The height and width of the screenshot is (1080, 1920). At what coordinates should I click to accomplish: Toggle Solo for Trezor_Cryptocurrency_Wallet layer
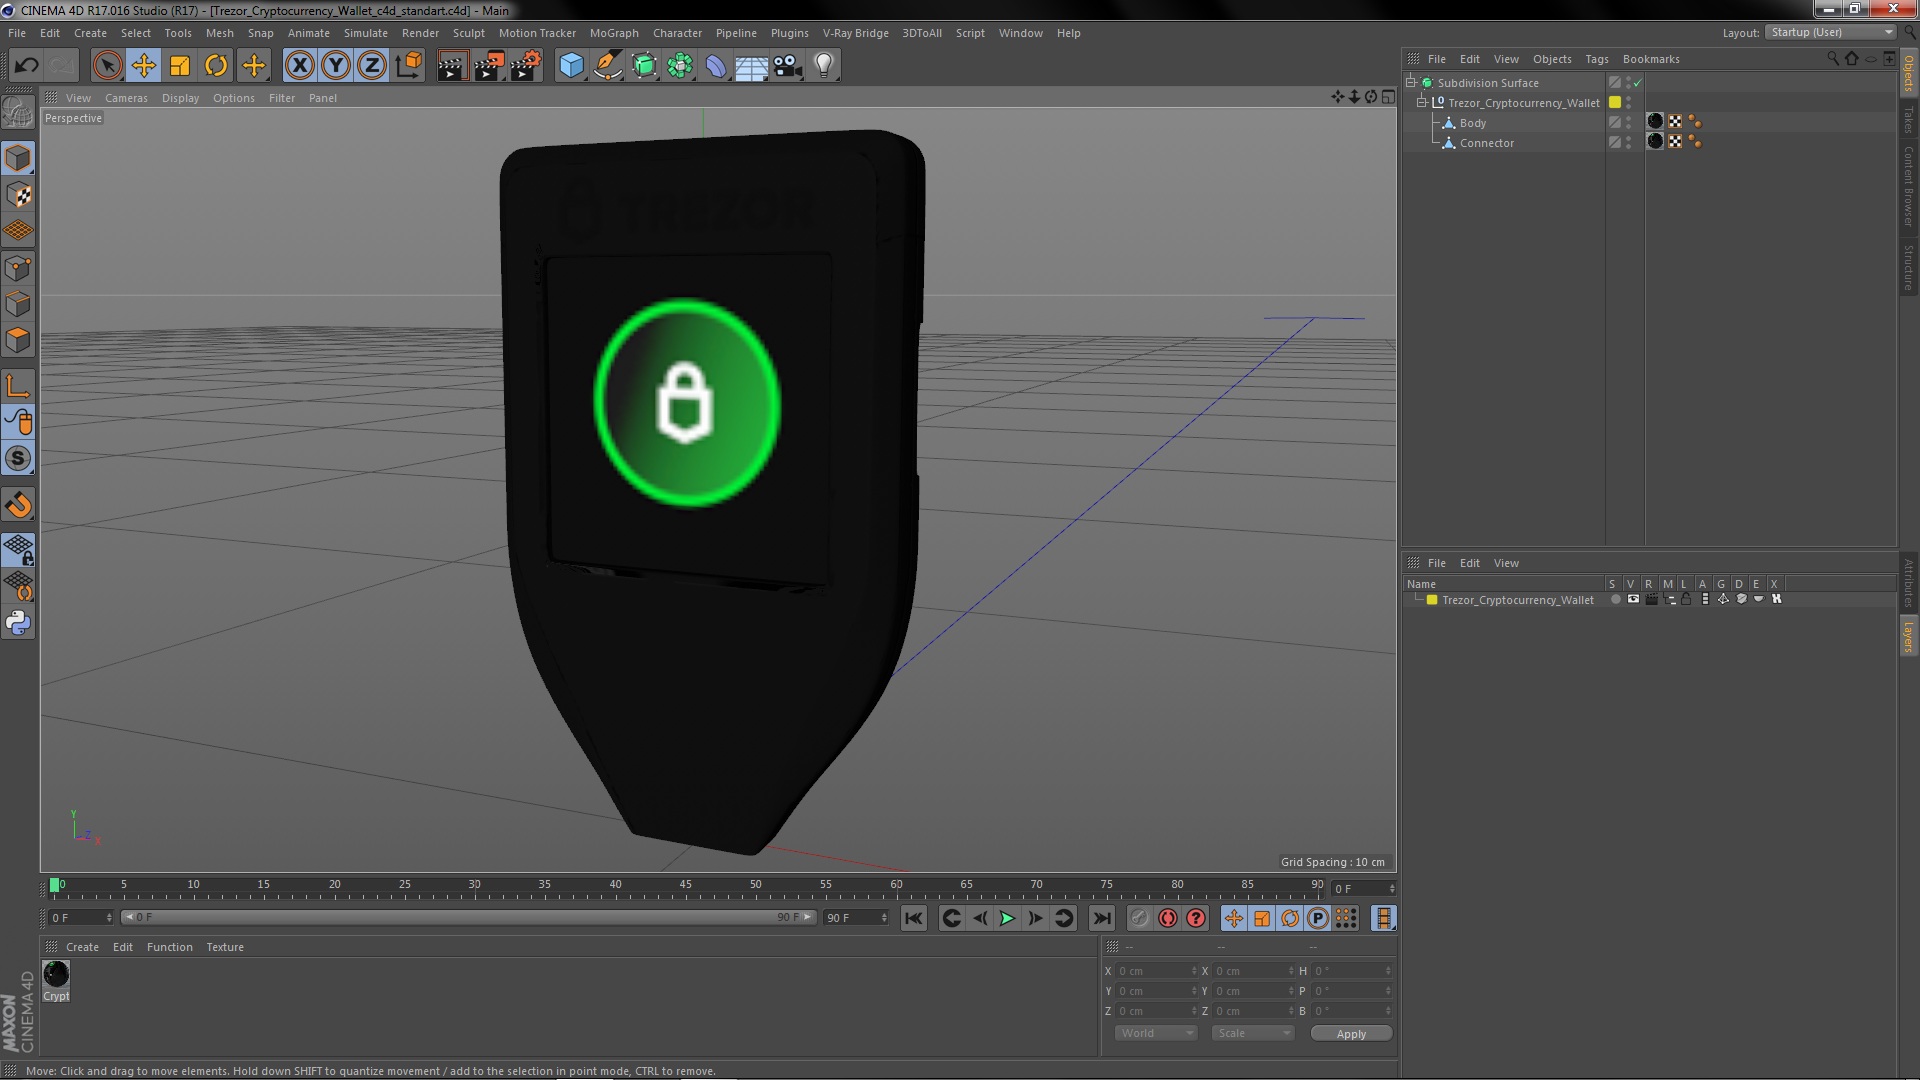click(1615, 600)
